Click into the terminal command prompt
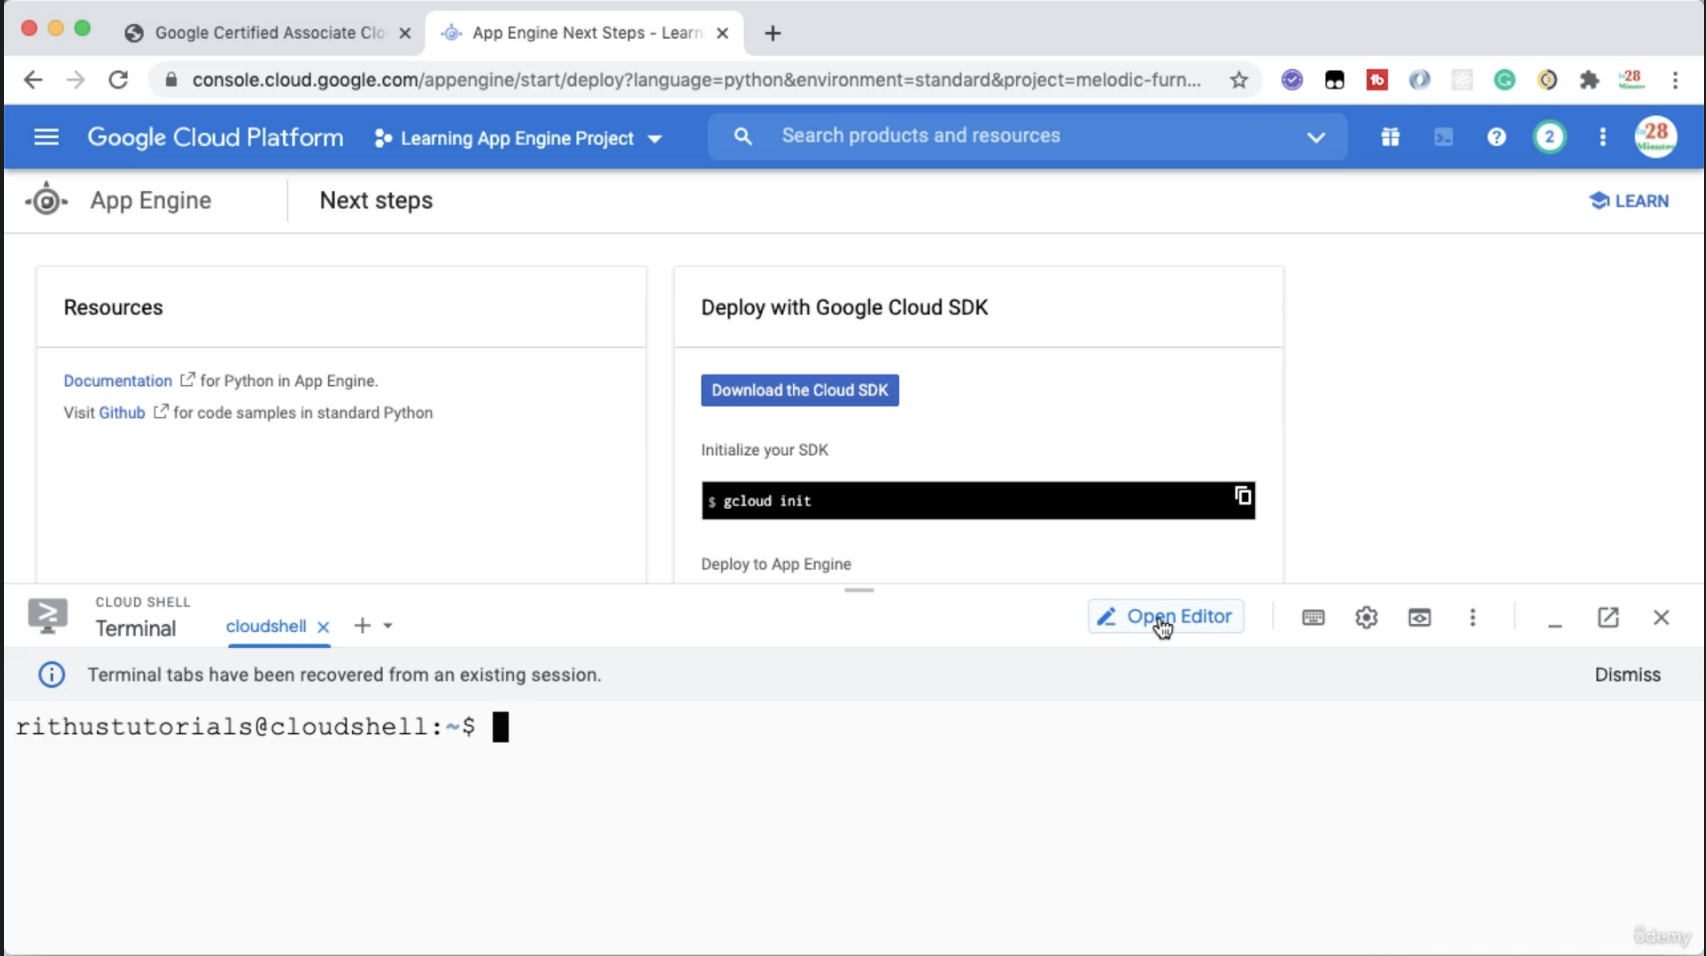This screenshot has height=956, width=1706. point(500,727)
